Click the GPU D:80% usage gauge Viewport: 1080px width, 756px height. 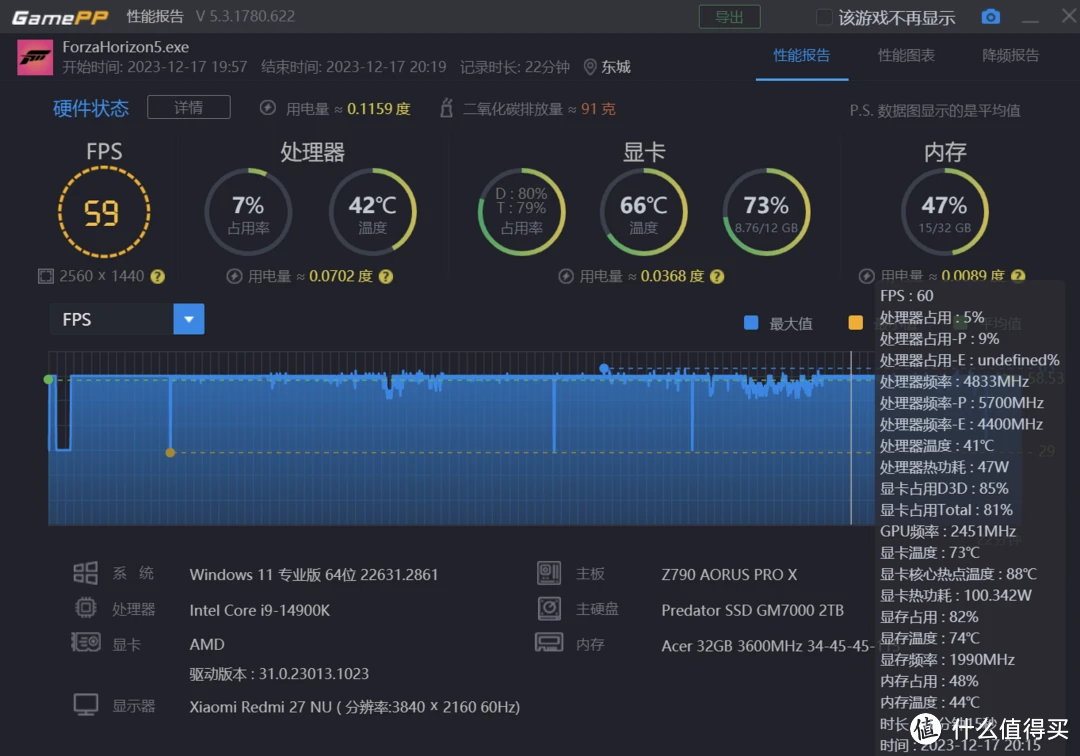pos(521,212)
